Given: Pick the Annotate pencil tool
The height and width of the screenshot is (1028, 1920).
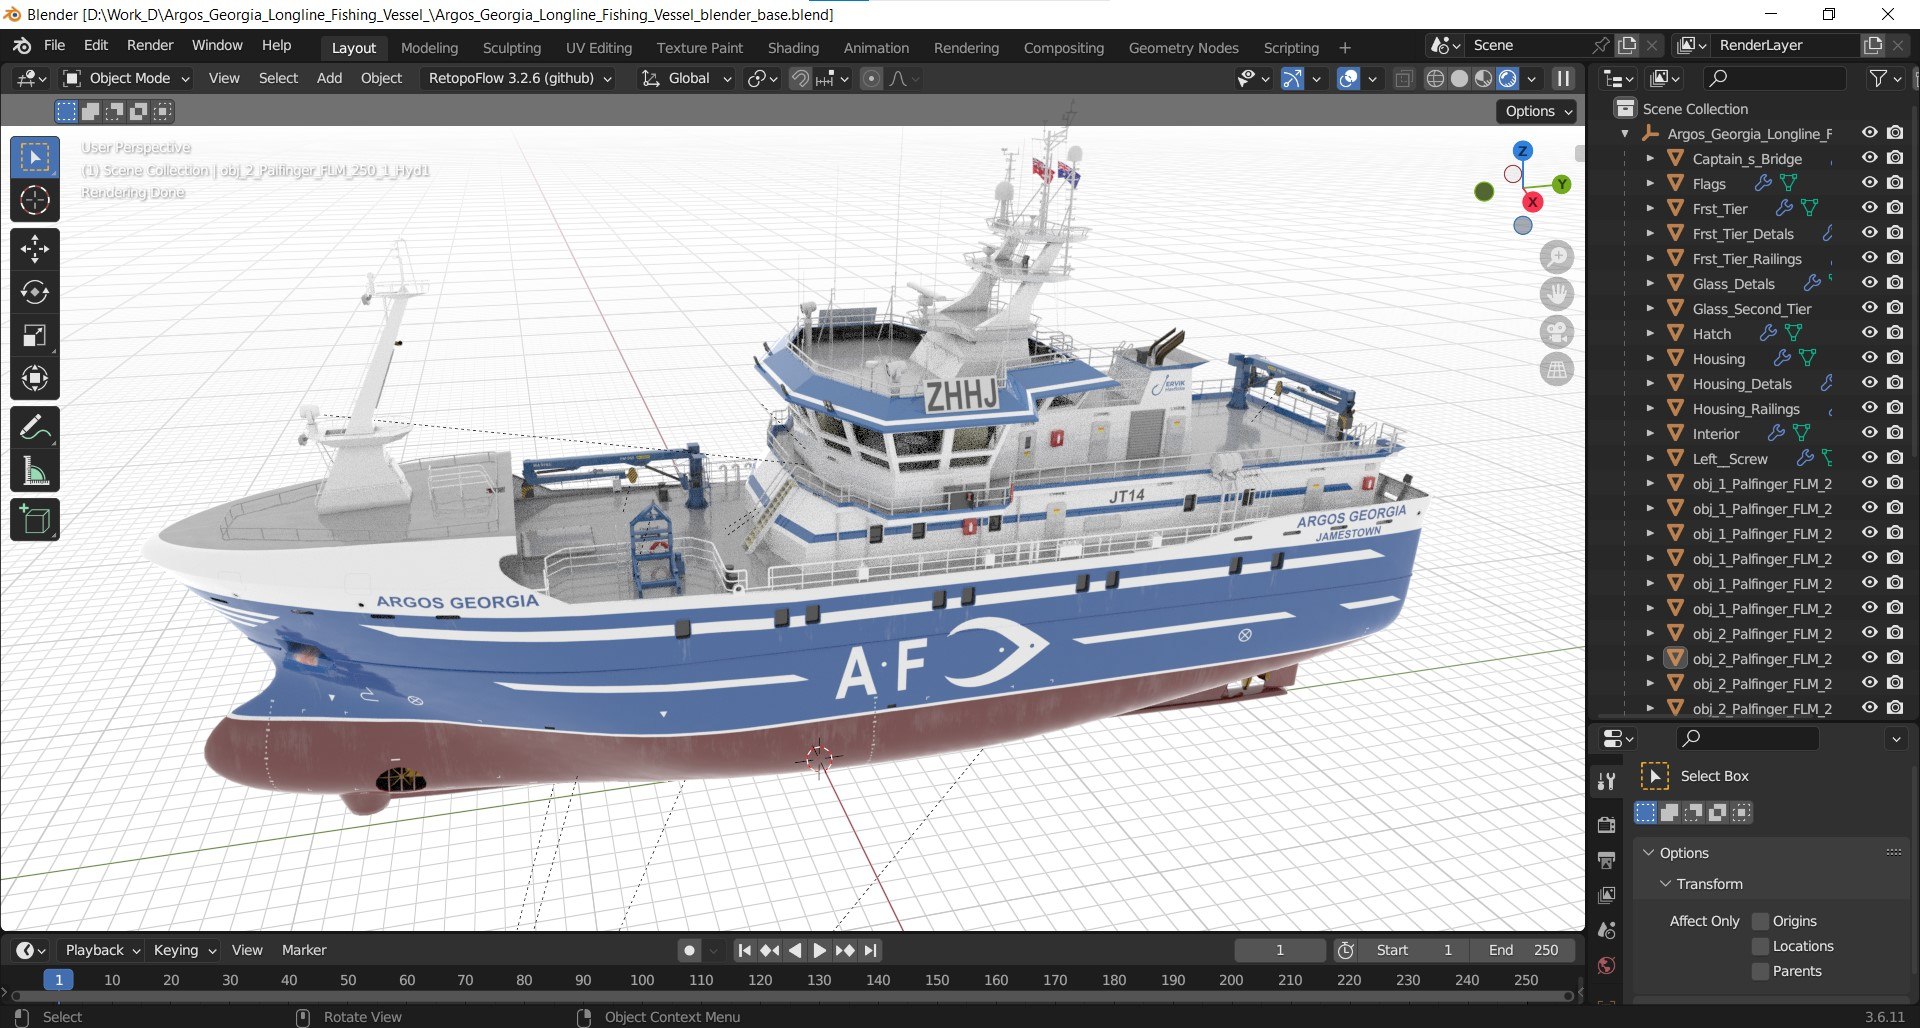Looking at the screenshot, I should [35, 428].
